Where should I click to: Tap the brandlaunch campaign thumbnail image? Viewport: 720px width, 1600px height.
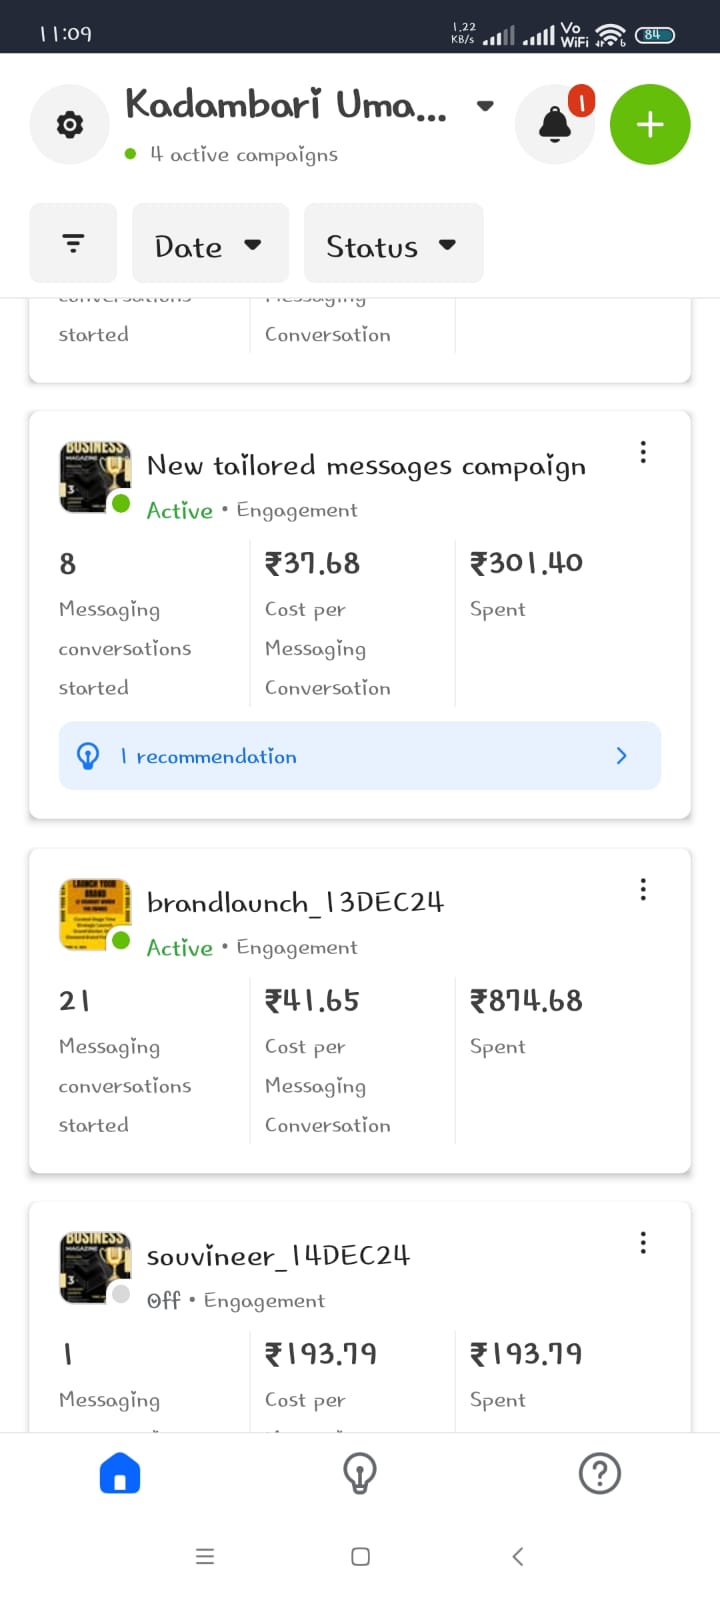coord(94,913)
